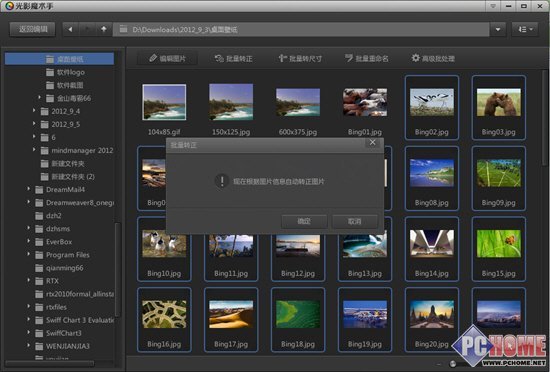Select 批量转正 in the toolbar

coord(234,59)
